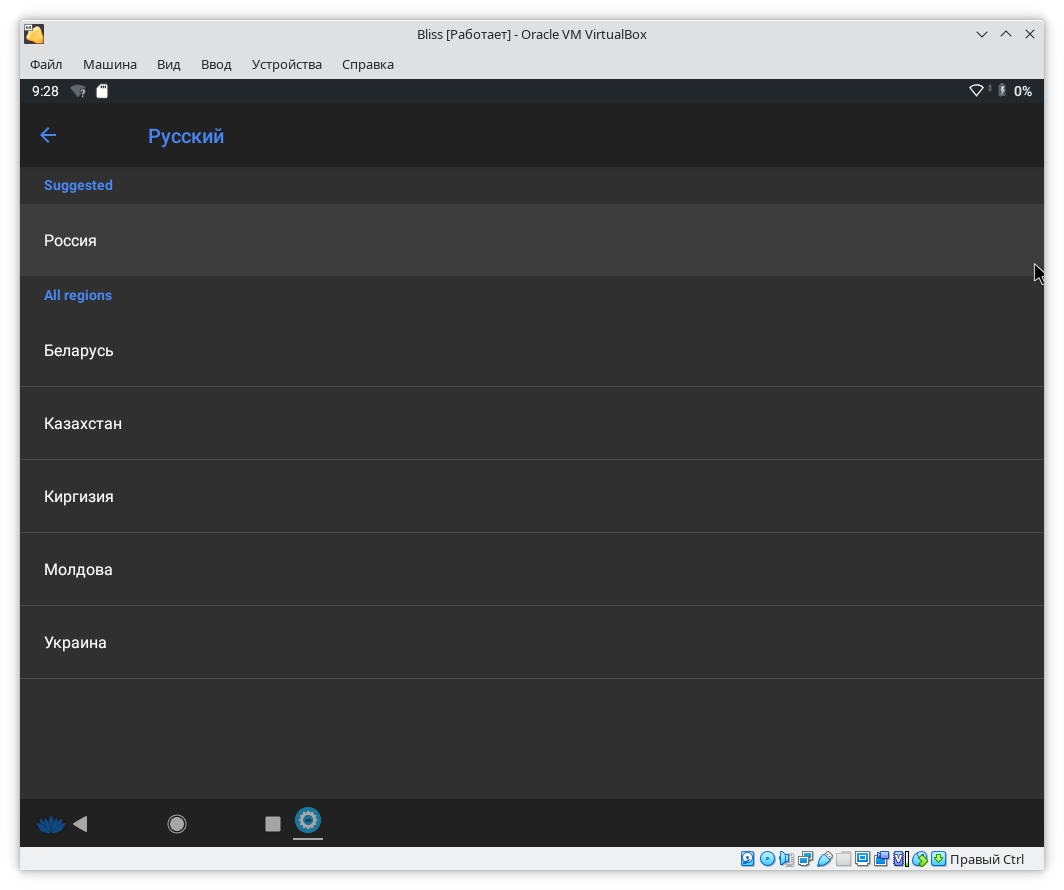
Task: Click the audio status icon
Action: click(786, 859)
